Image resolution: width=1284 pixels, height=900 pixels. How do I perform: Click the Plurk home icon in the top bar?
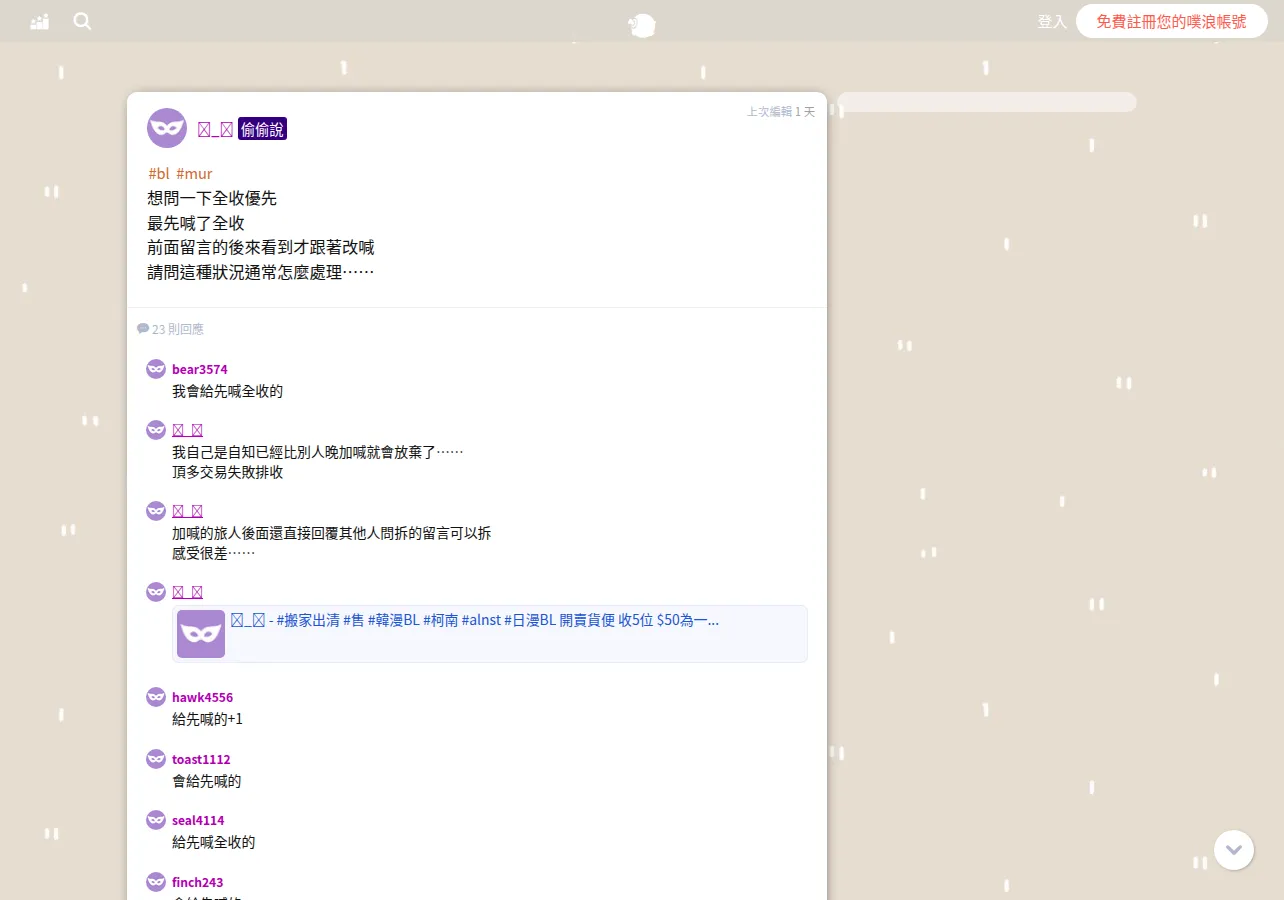click(40, 21)
